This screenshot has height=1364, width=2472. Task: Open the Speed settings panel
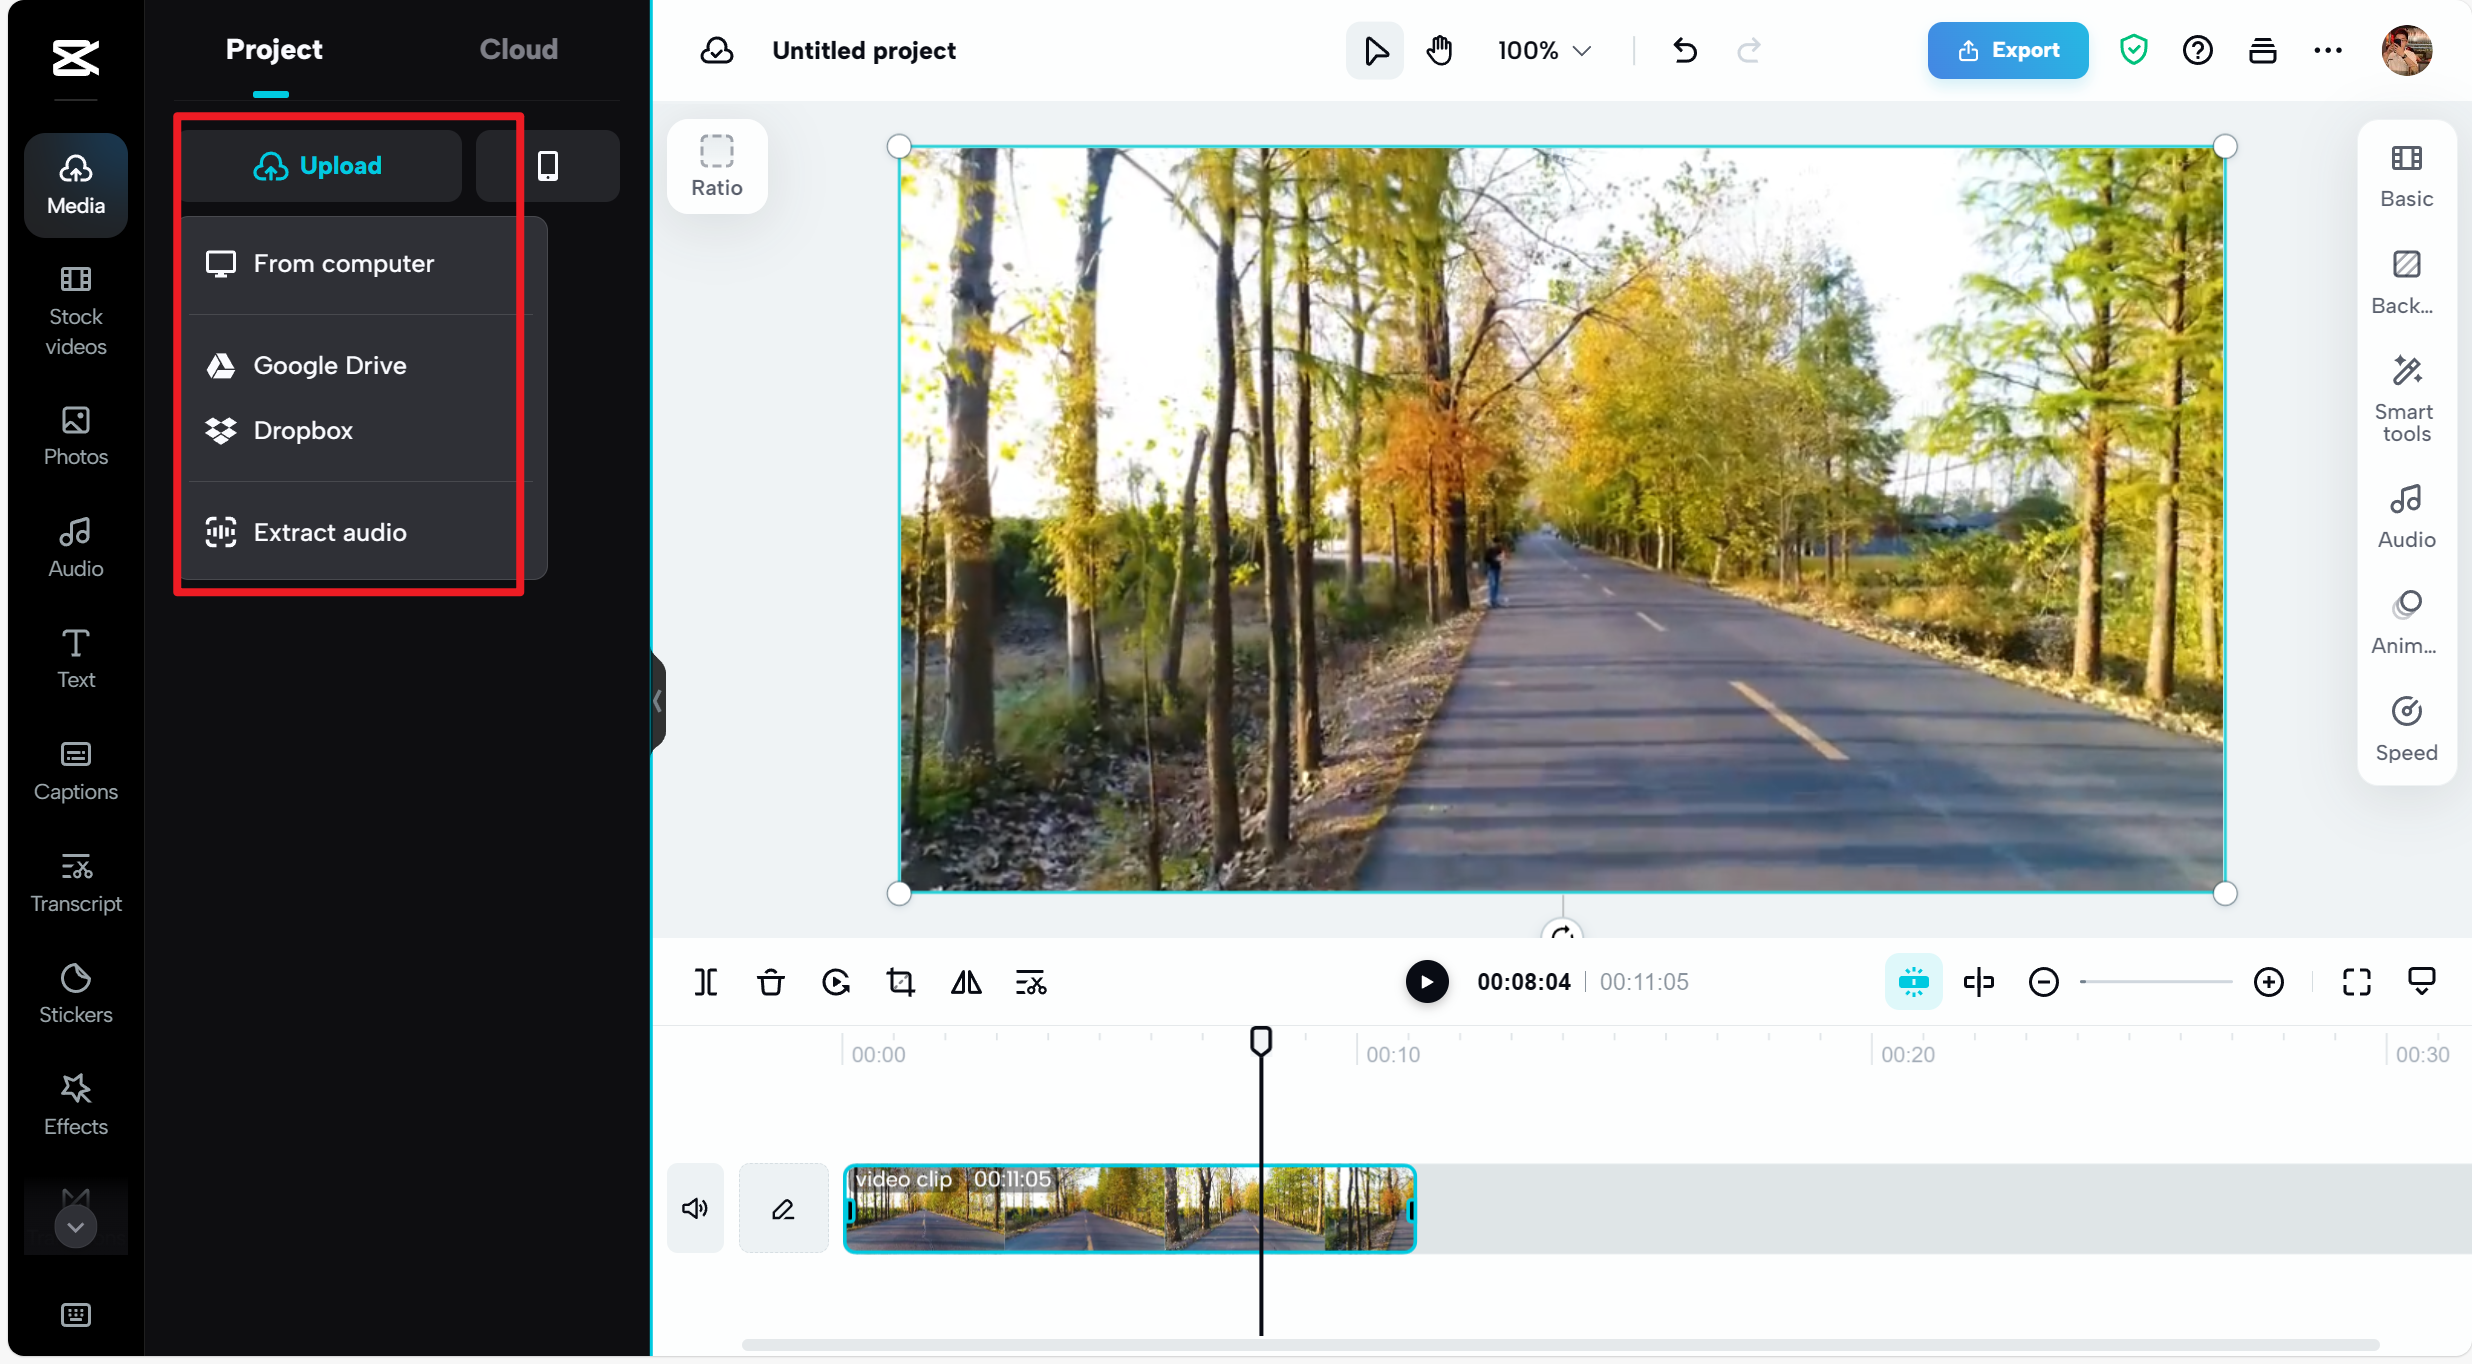point(2405,729)
